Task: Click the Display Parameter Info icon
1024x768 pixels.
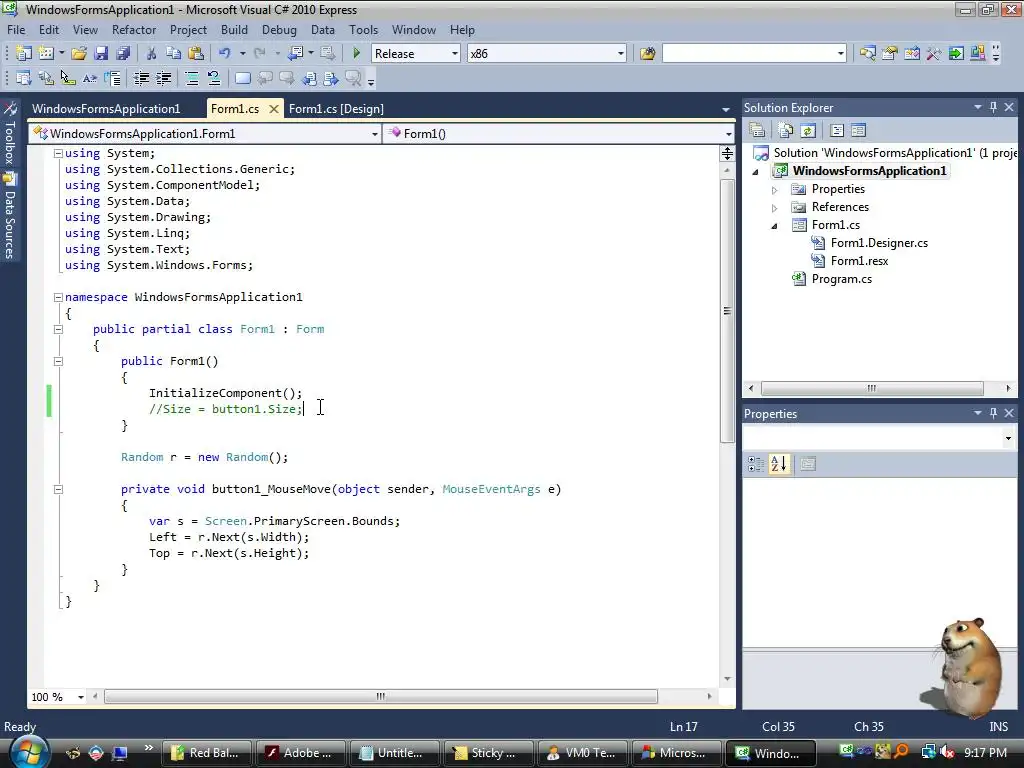Action: coord(46,78)
